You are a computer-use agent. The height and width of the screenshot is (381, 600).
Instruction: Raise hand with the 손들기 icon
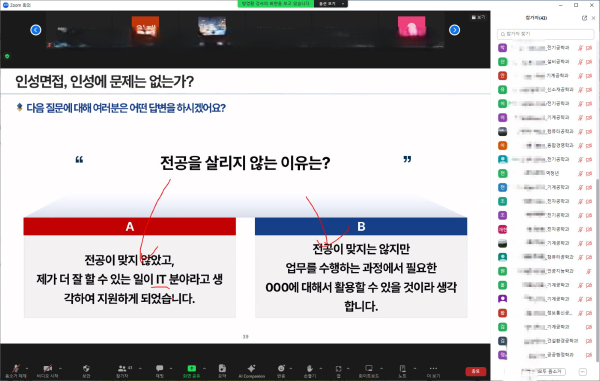coord(310,368)
